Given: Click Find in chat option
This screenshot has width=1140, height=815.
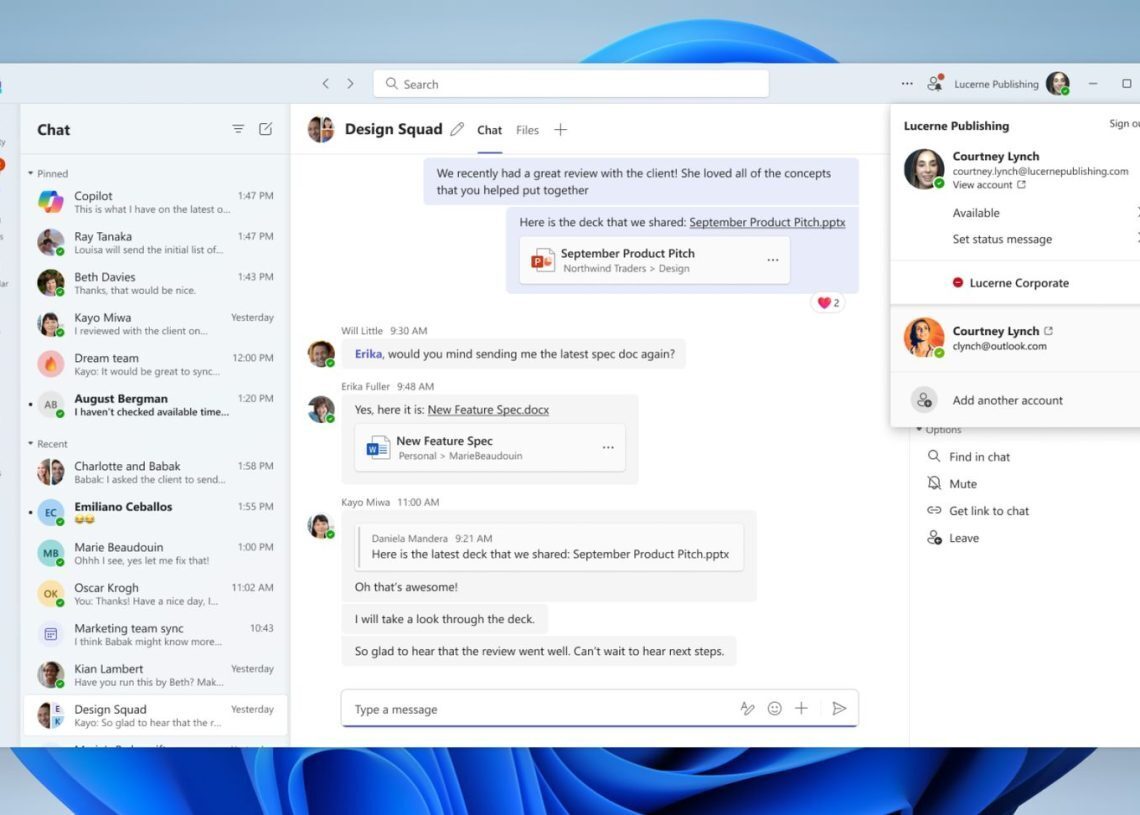Looking at the screenshot, I should (968, 457).
